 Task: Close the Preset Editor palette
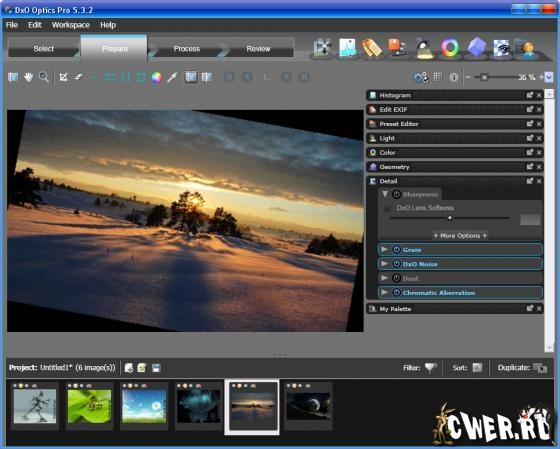pyautogui.click(x=539, y=124)
